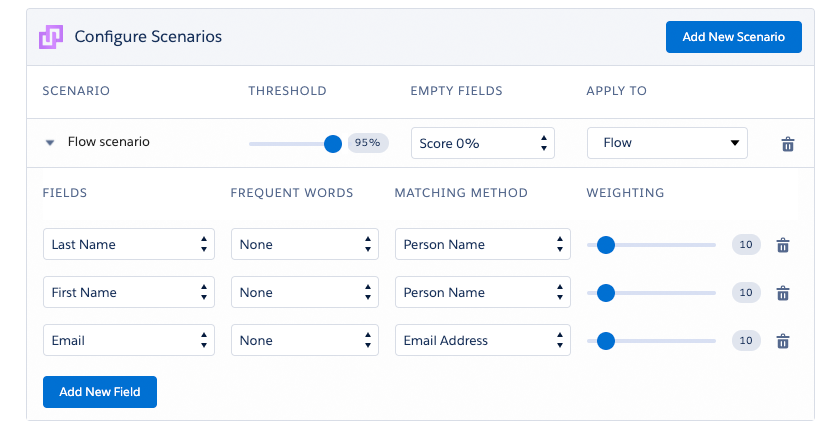Open the Email Address matching method dropdown
The height and width of the screenshot is (430, 840).
pyautogui.click(x=483, y=340)
